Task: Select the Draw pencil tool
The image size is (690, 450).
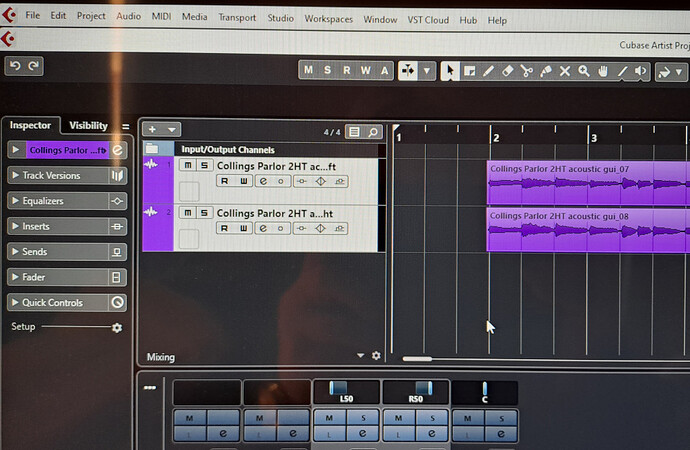Action: point(488,71)
